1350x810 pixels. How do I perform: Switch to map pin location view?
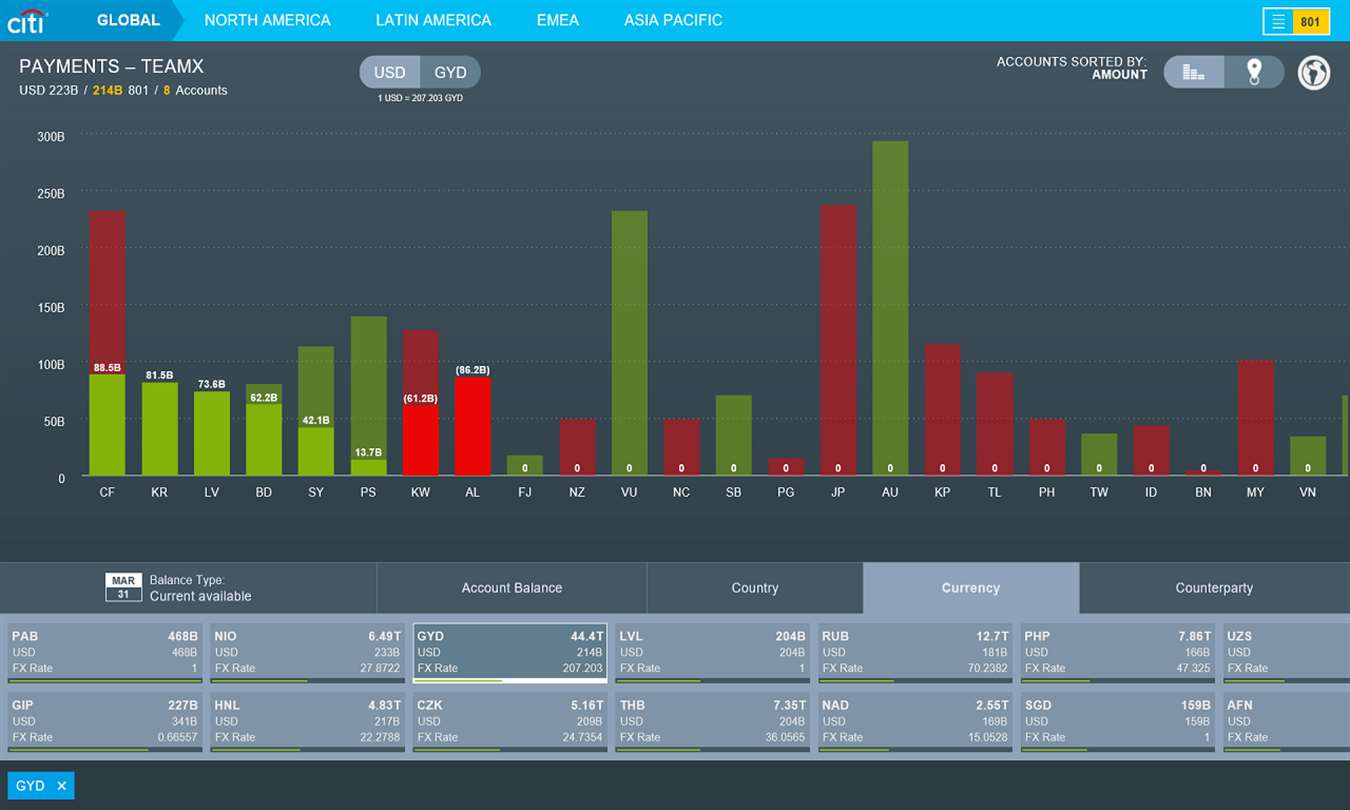tap(1254, 72)
